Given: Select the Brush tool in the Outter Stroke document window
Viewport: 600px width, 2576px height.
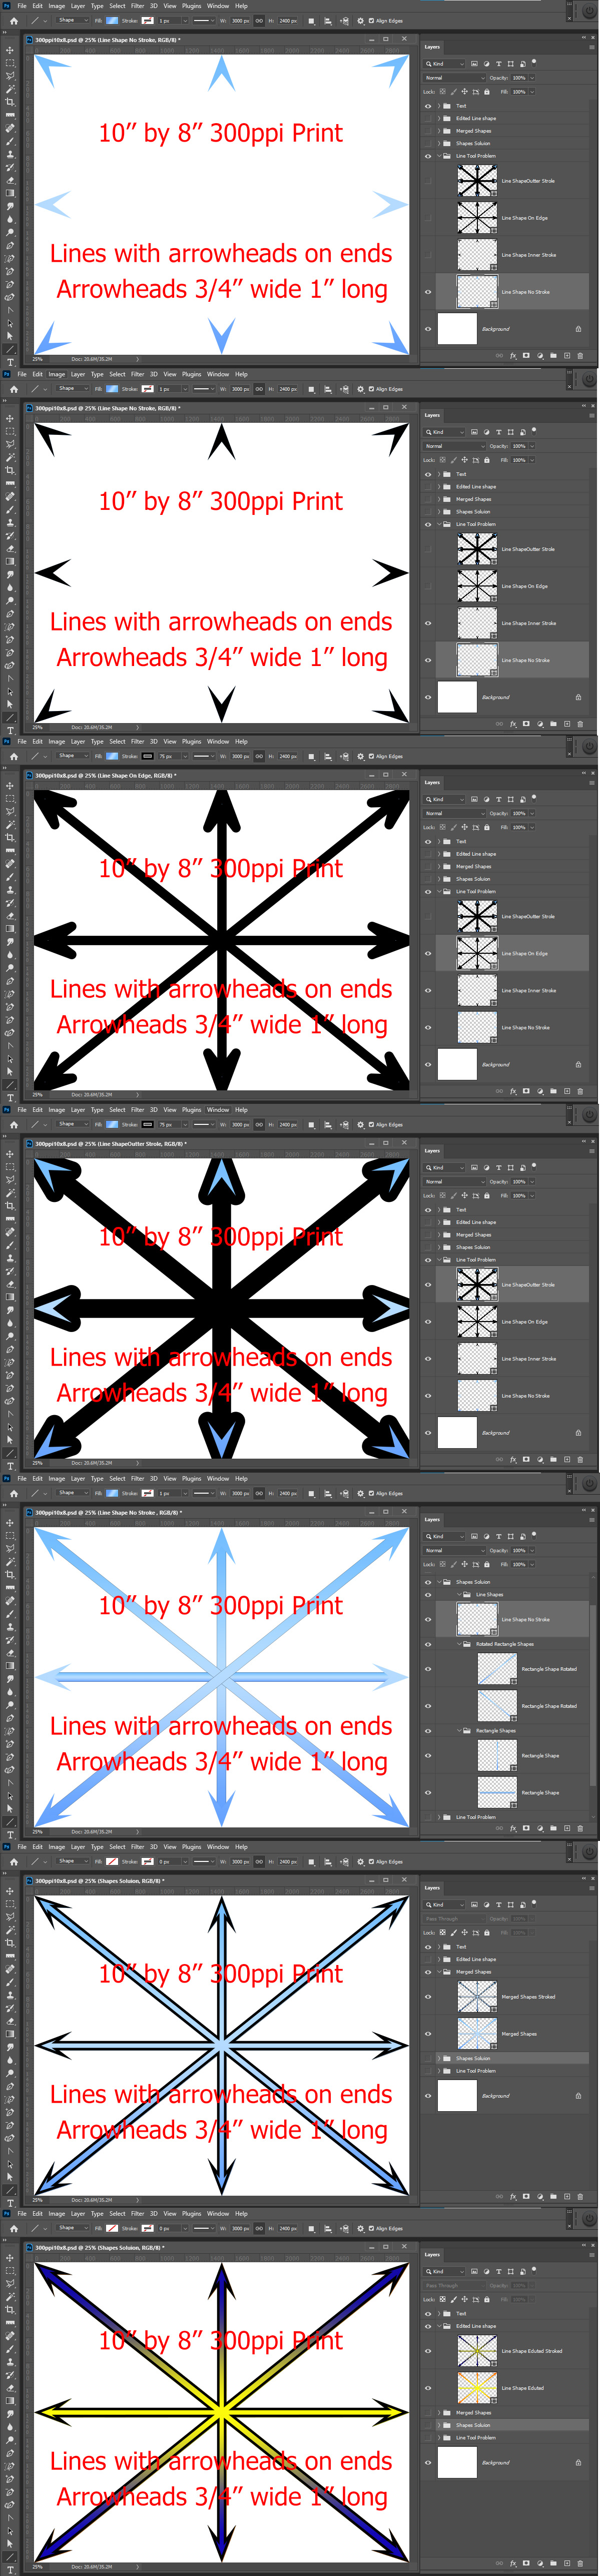Looking at the screenshot, I should click(x=10, y=1245).
